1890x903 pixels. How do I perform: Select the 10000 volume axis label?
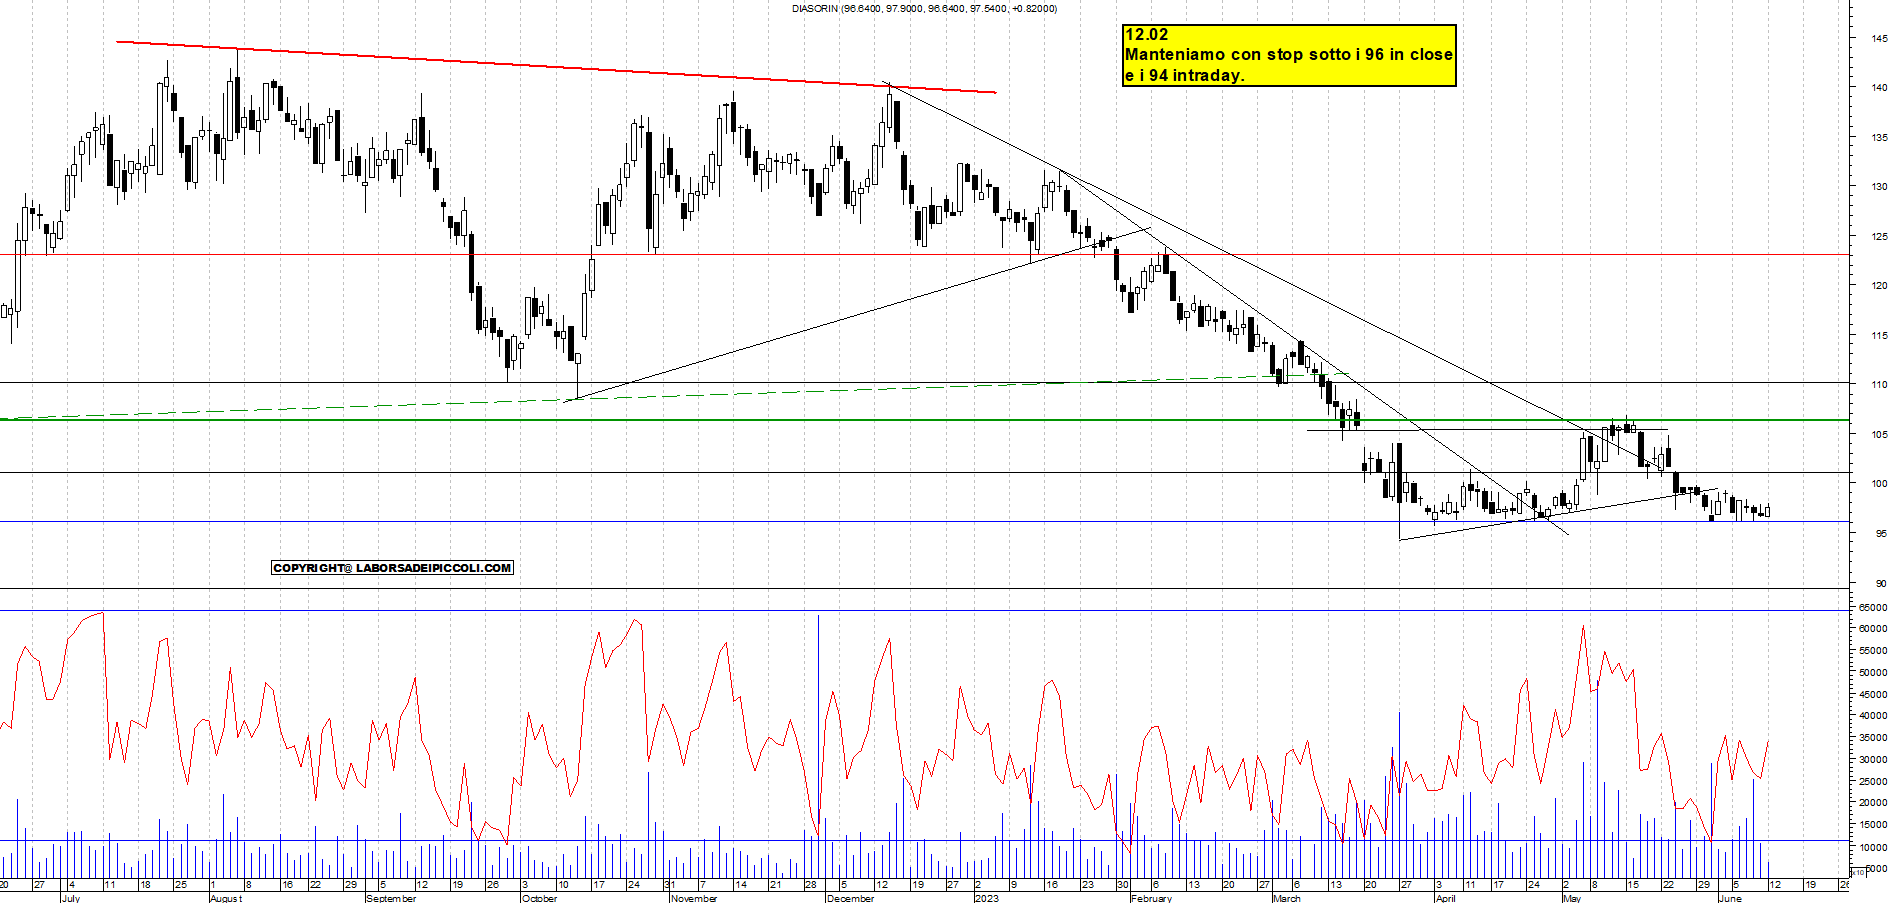(1873, 847)
